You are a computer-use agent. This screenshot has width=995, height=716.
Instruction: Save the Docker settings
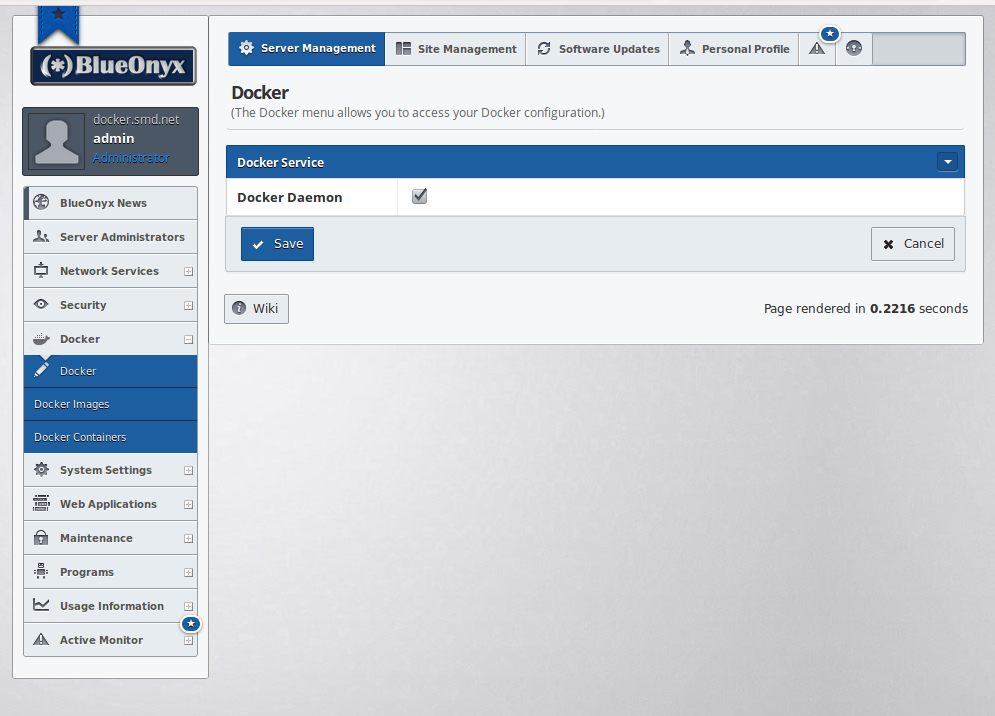277,244
